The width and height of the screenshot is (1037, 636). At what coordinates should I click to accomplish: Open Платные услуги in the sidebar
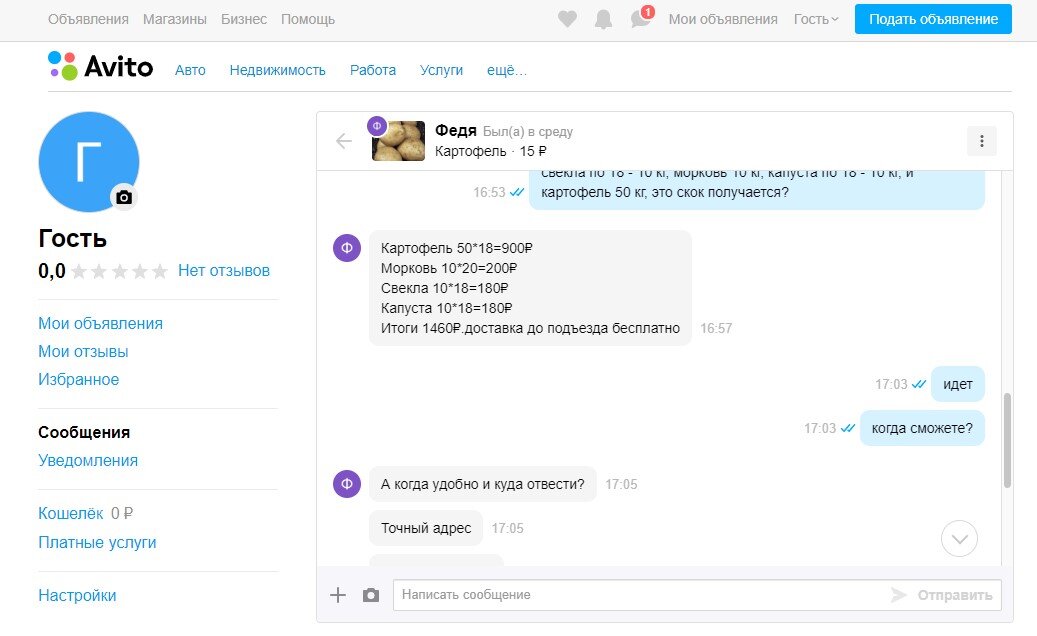(x=97, y=542)
